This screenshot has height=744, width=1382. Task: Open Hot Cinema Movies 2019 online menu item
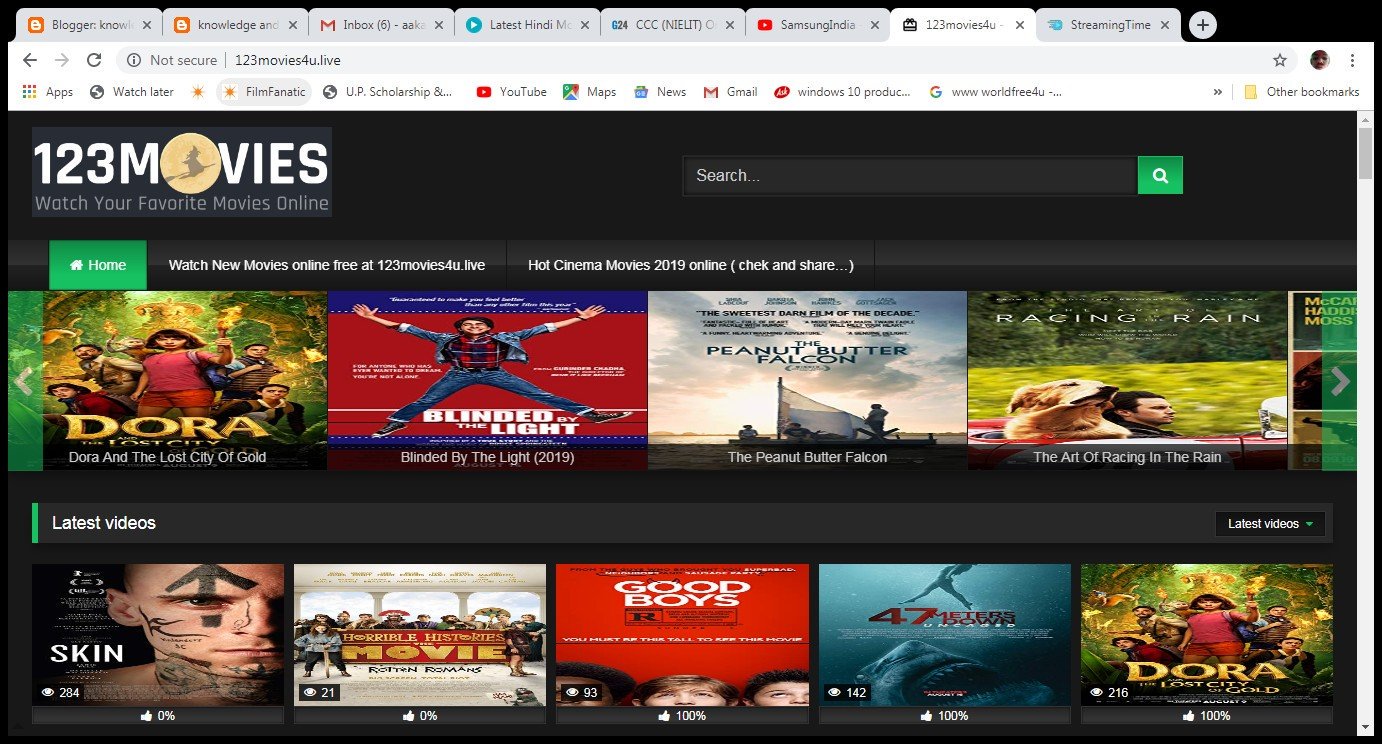(x=691, y=265)
